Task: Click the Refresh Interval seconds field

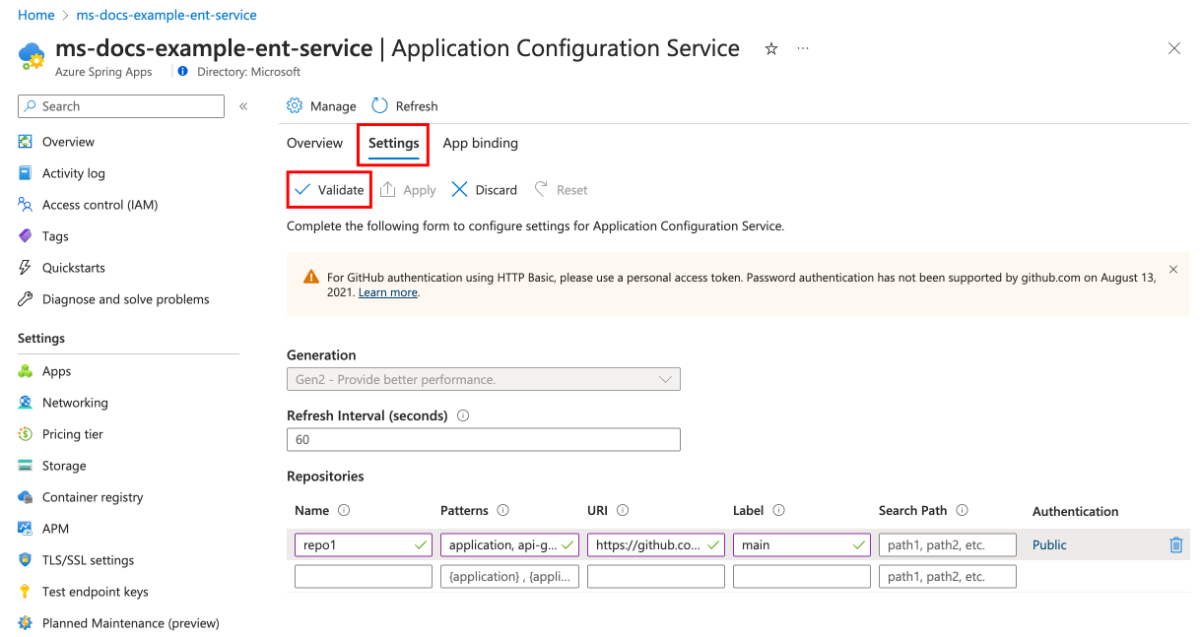Action: [483, 440]
